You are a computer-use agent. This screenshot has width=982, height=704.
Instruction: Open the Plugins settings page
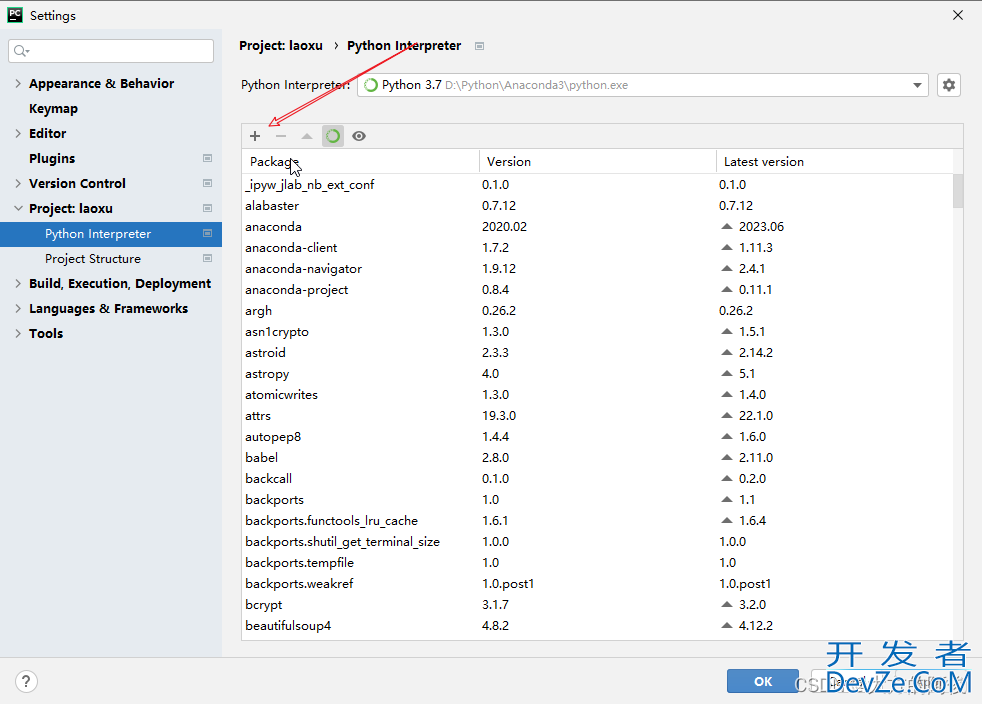52,158
